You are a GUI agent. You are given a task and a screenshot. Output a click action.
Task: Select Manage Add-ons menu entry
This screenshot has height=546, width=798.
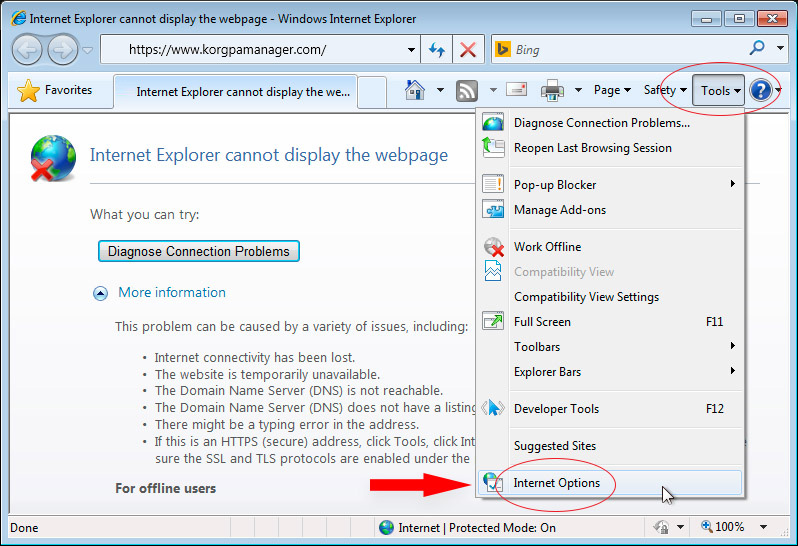tap(611, 210)
